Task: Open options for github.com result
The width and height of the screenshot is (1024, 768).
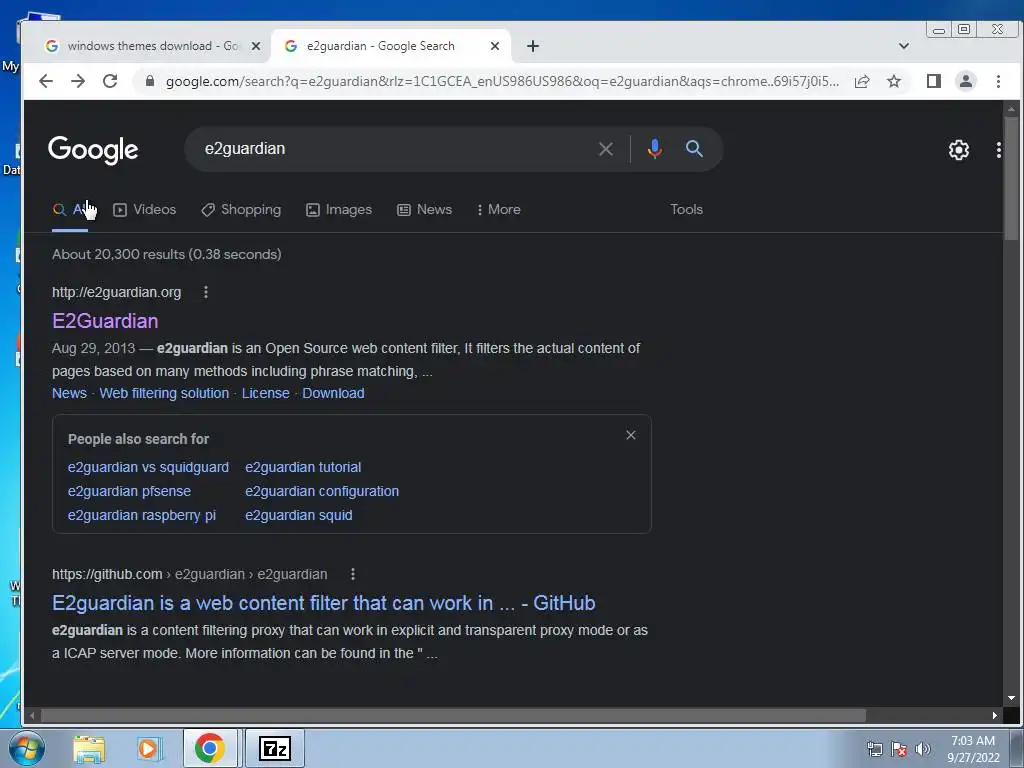Action: coord(353,574)
